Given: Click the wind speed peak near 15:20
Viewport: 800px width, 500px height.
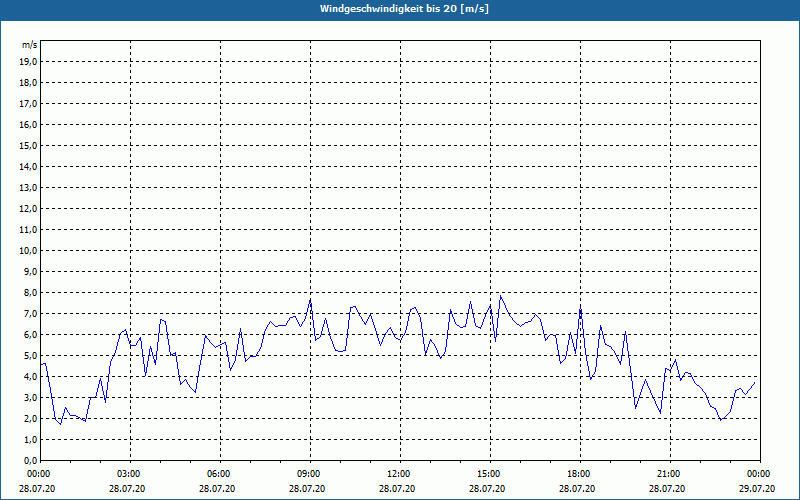Looking at the screenshot, I should tap(501, 296).
